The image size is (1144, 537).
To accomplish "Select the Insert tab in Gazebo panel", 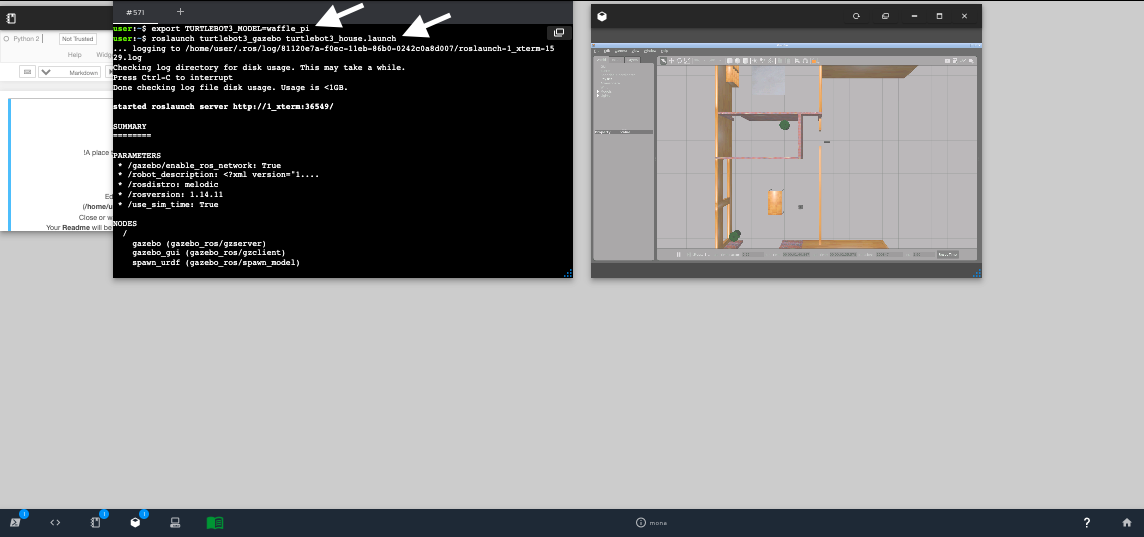I will (617, 60).
